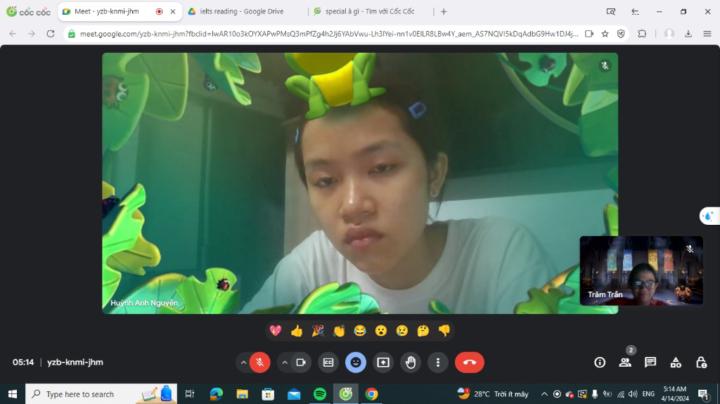Bookmark this page with star icon
720x404 pixels.
click(605, 34)
